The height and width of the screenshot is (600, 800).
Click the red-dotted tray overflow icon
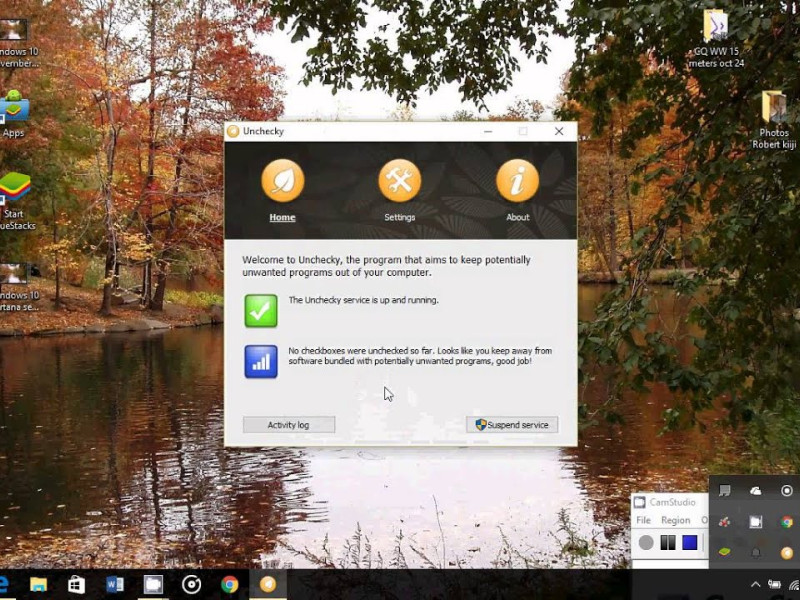[x=724, y=521]
